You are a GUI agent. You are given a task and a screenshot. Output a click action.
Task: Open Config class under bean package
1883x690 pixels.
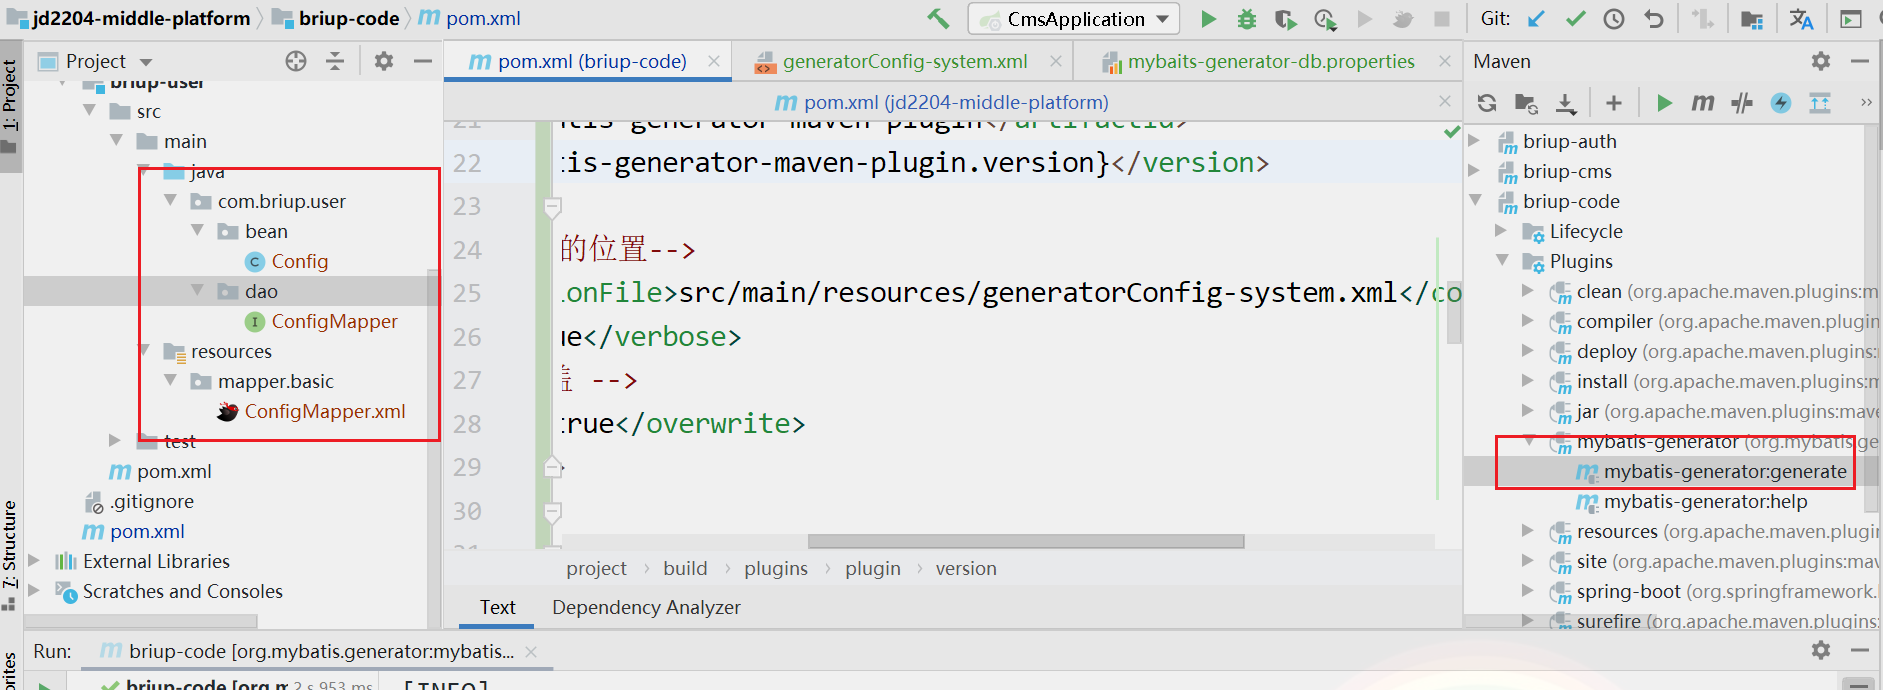tap(299, 261)
